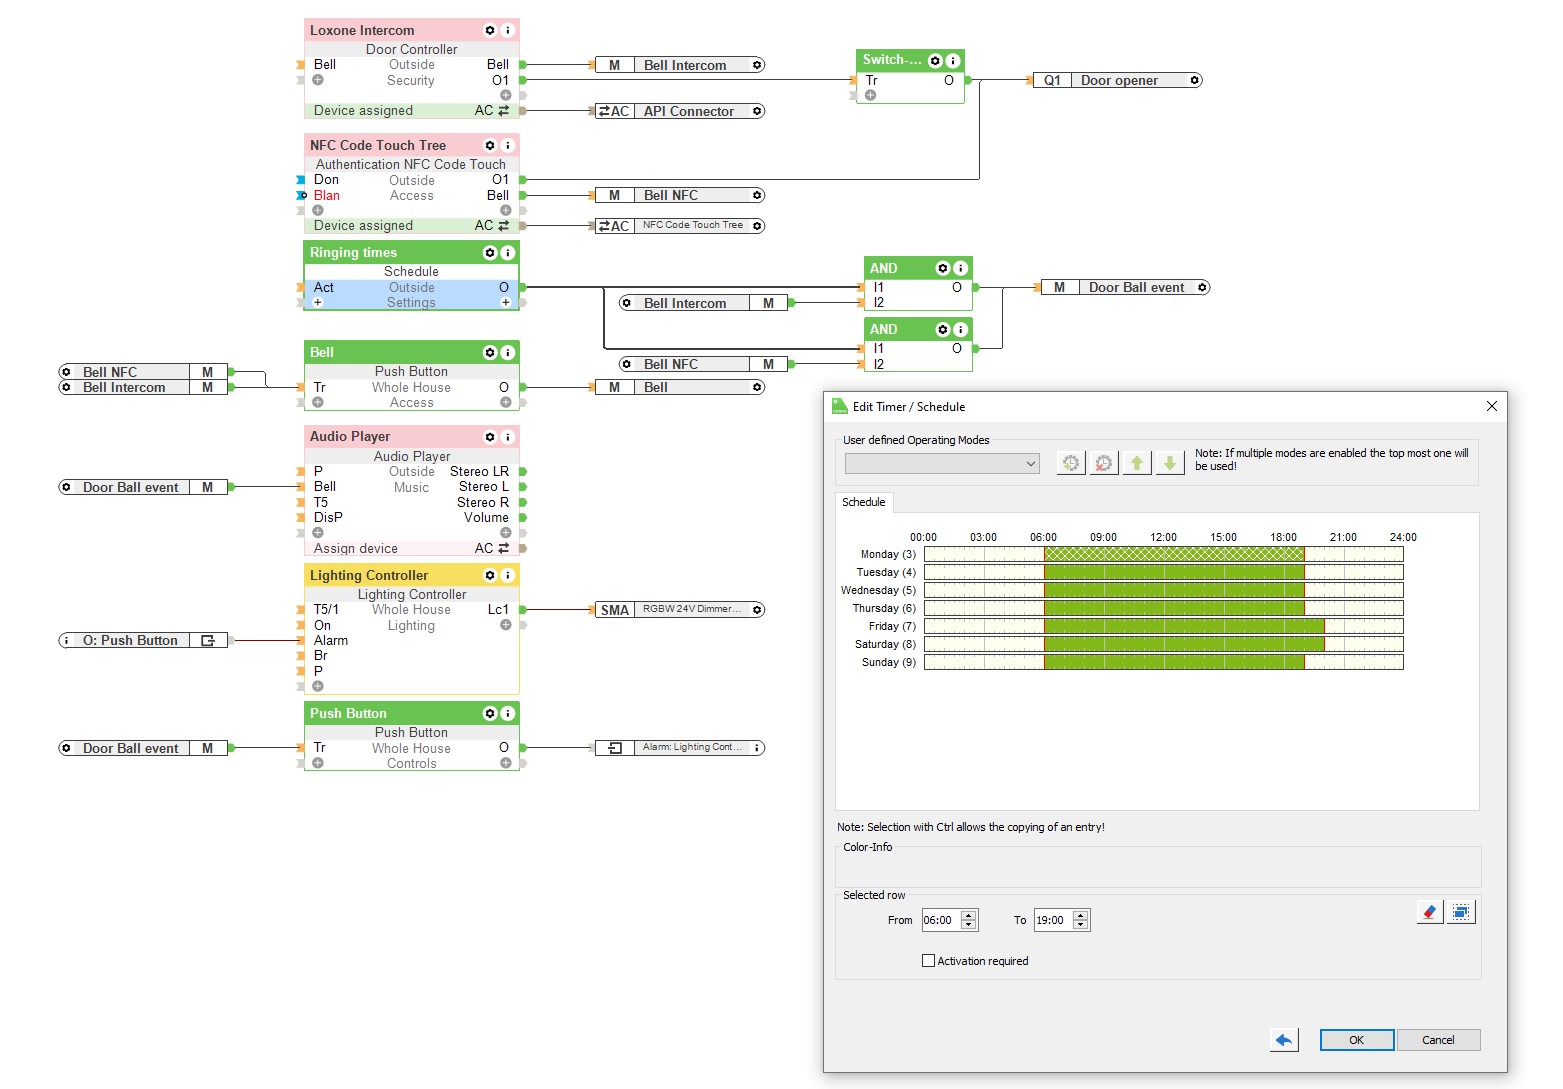This screenshot has width=1563, height=1089.
Task: Select the Schedule tab
Action: tap(863, 502)
